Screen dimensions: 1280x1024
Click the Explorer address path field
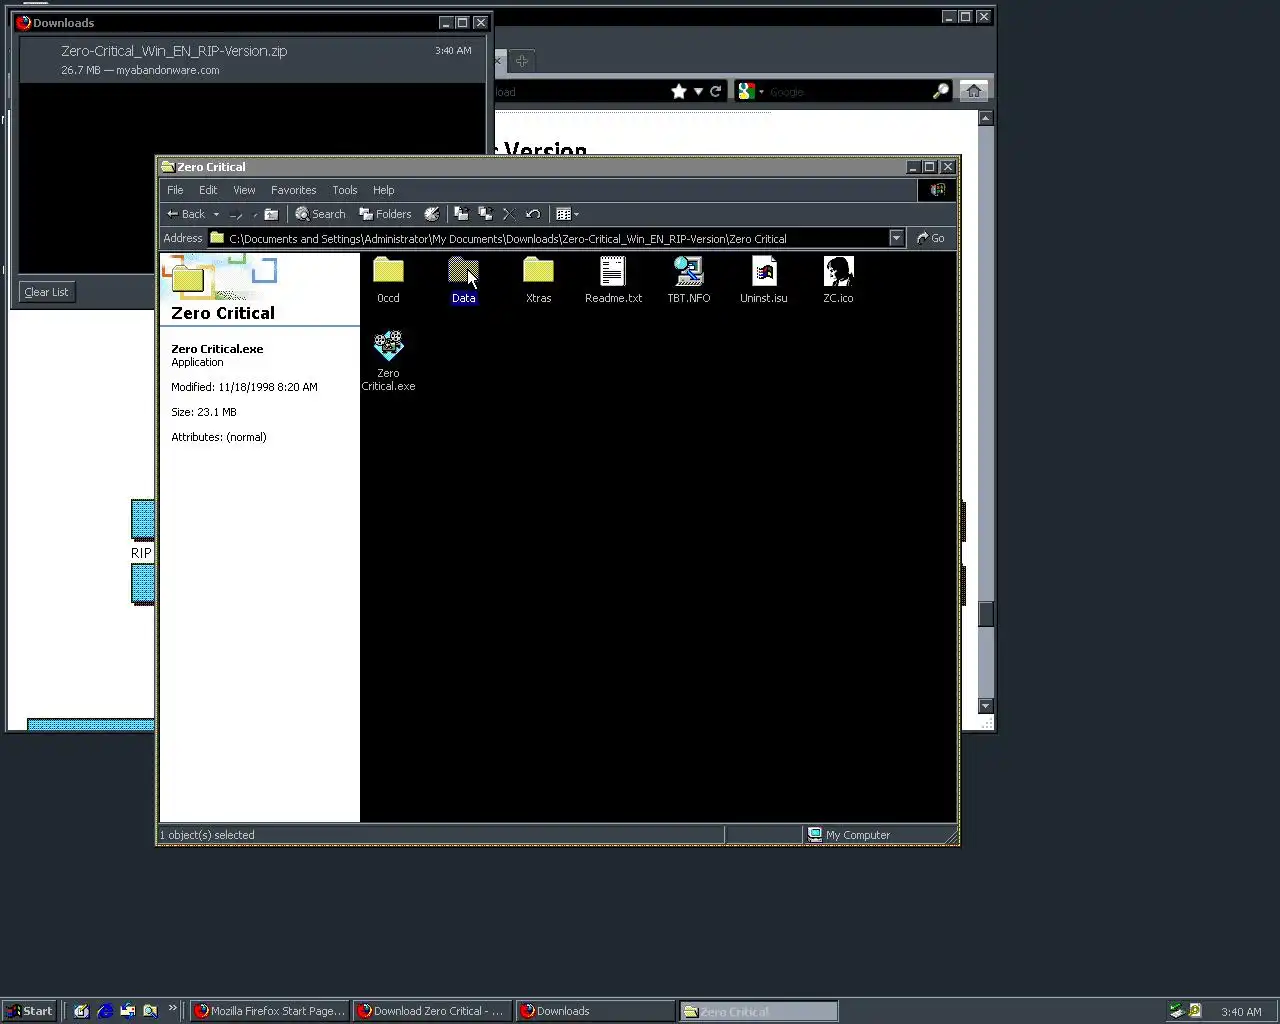coord(548,238)
